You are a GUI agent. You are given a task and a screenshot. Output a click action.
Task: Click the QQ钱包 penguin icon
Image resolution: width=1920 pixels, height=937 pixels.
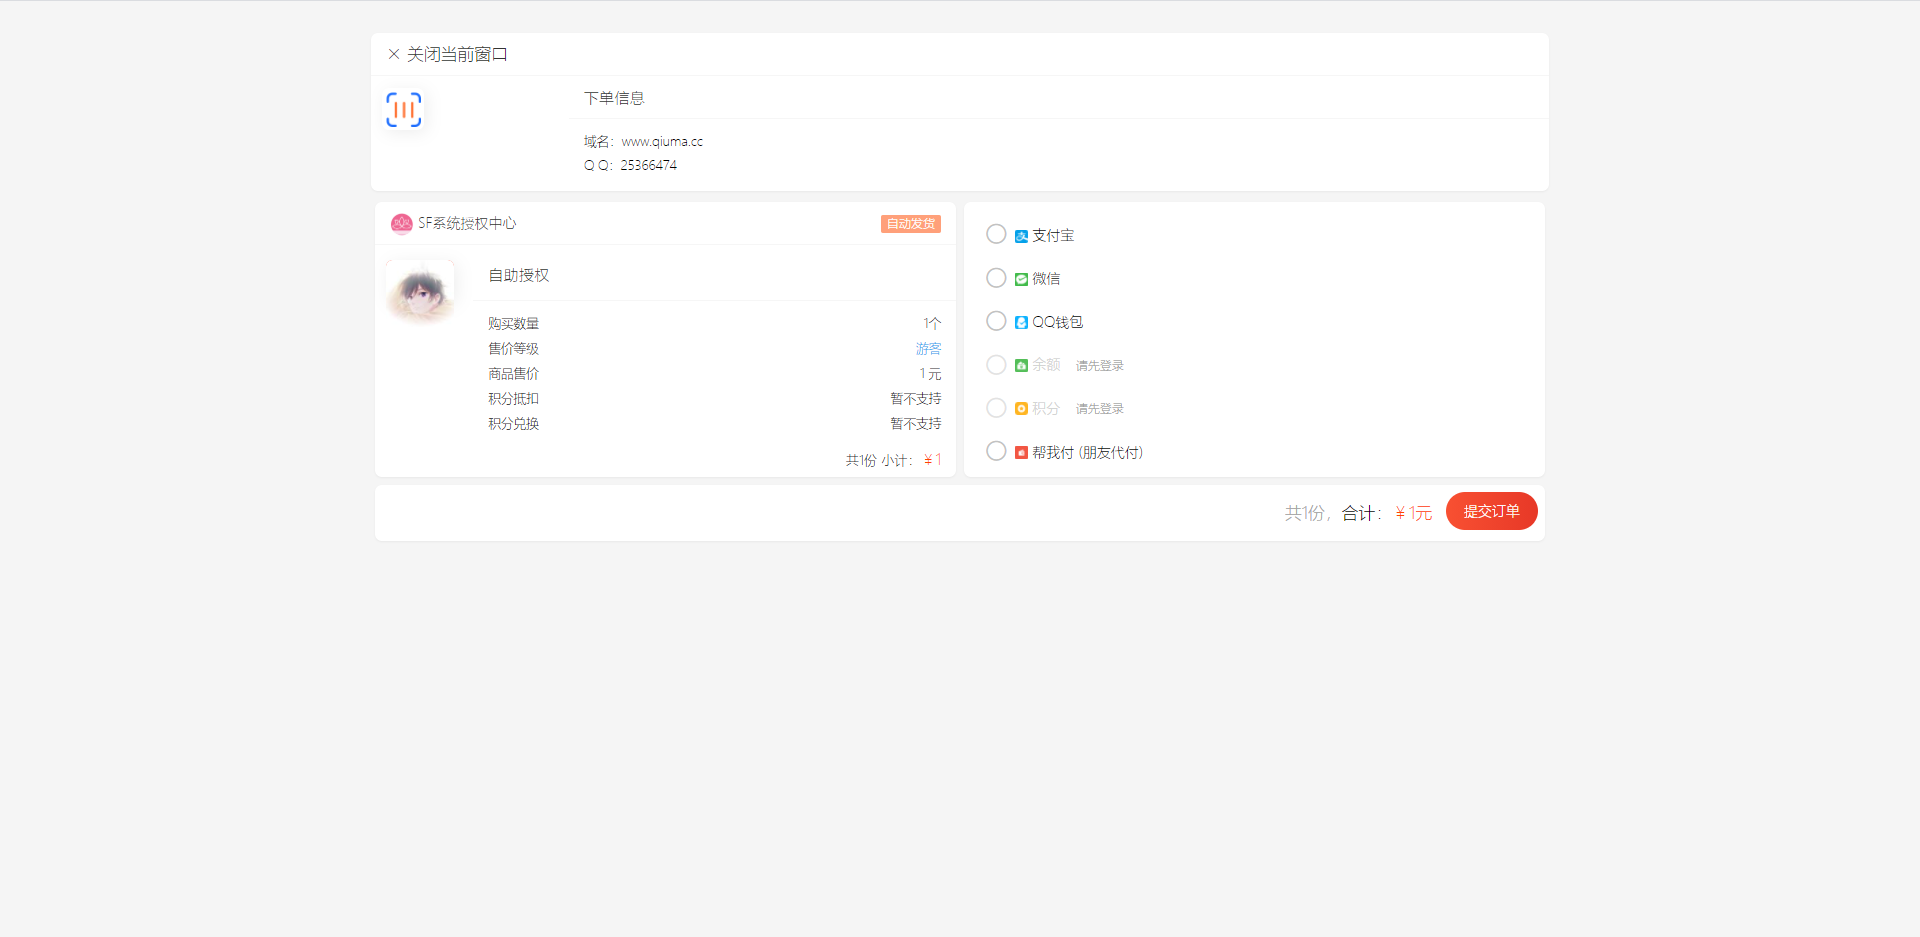pos(1021,323)
